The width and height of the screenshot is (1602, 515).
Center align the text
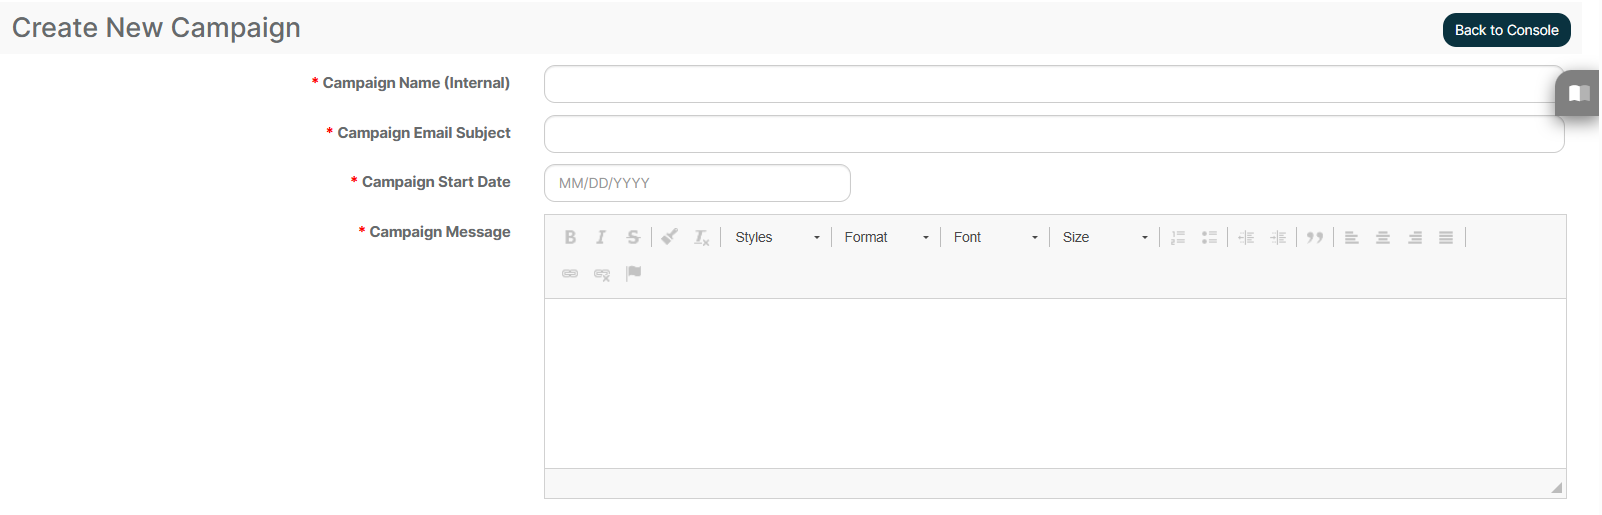click(1383, 237)
